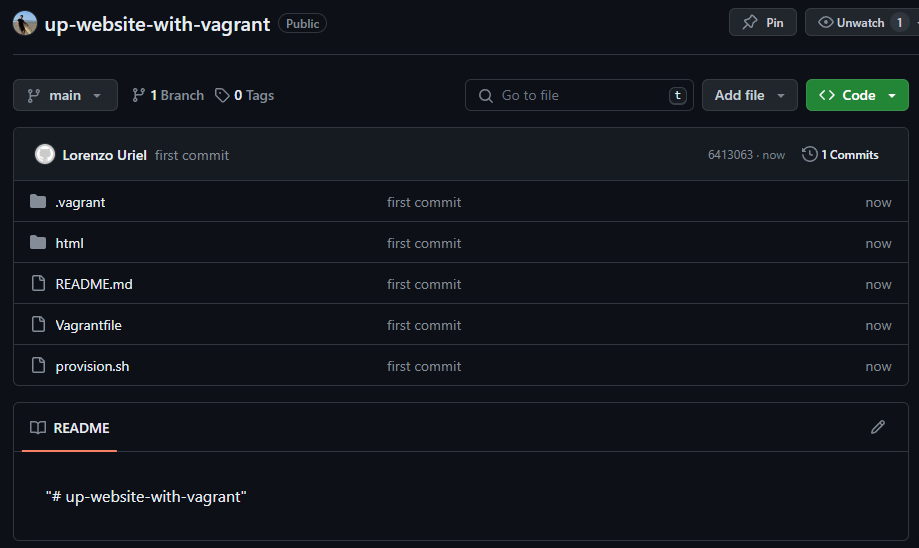The height and width of the screenshot is (548, 919).
Task: Open the main branch selector dropdown
Action: click(x=65, y=95)
